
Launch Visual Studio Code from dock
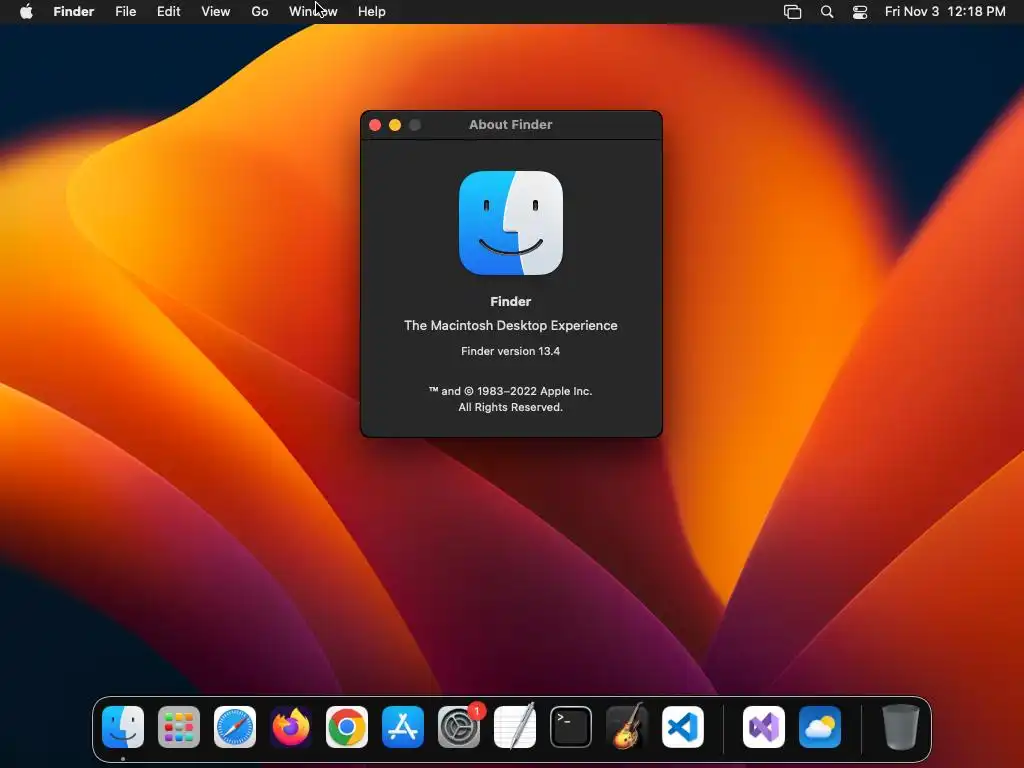pos(683,727)
